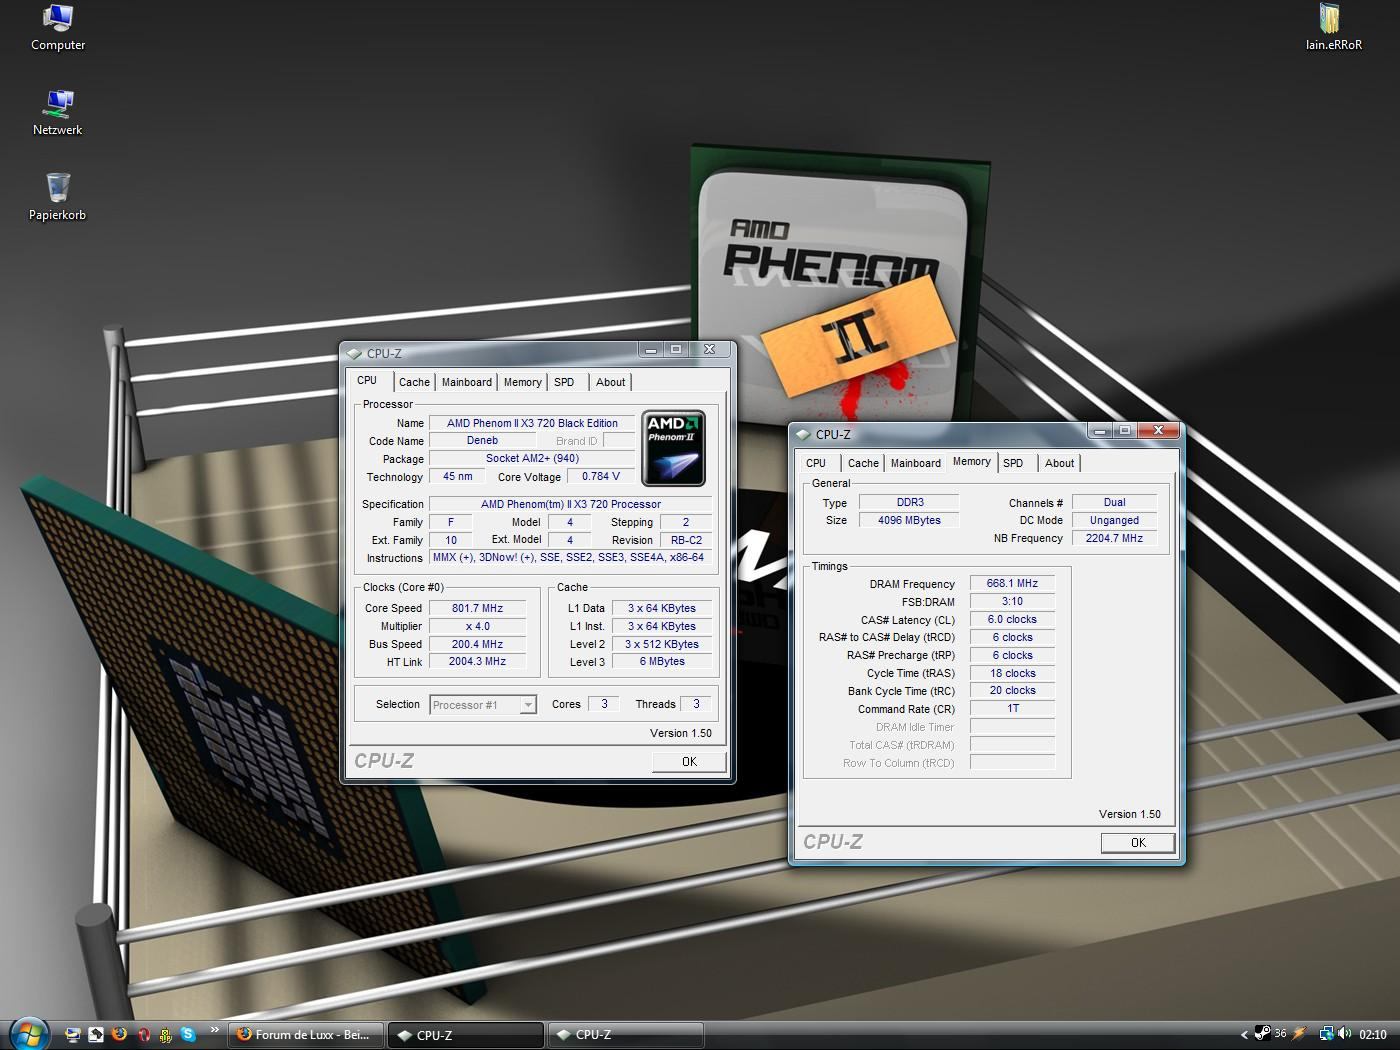Screen dimensions: 1400x1050
Task: Minimize the left CPU-Z window
Action: 651,350
